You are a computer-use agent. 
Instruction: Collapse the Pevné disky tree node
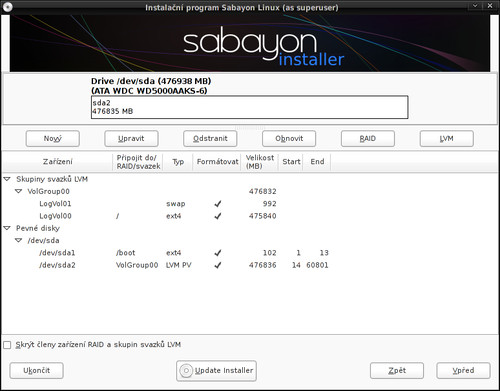(x=7, y=228)
